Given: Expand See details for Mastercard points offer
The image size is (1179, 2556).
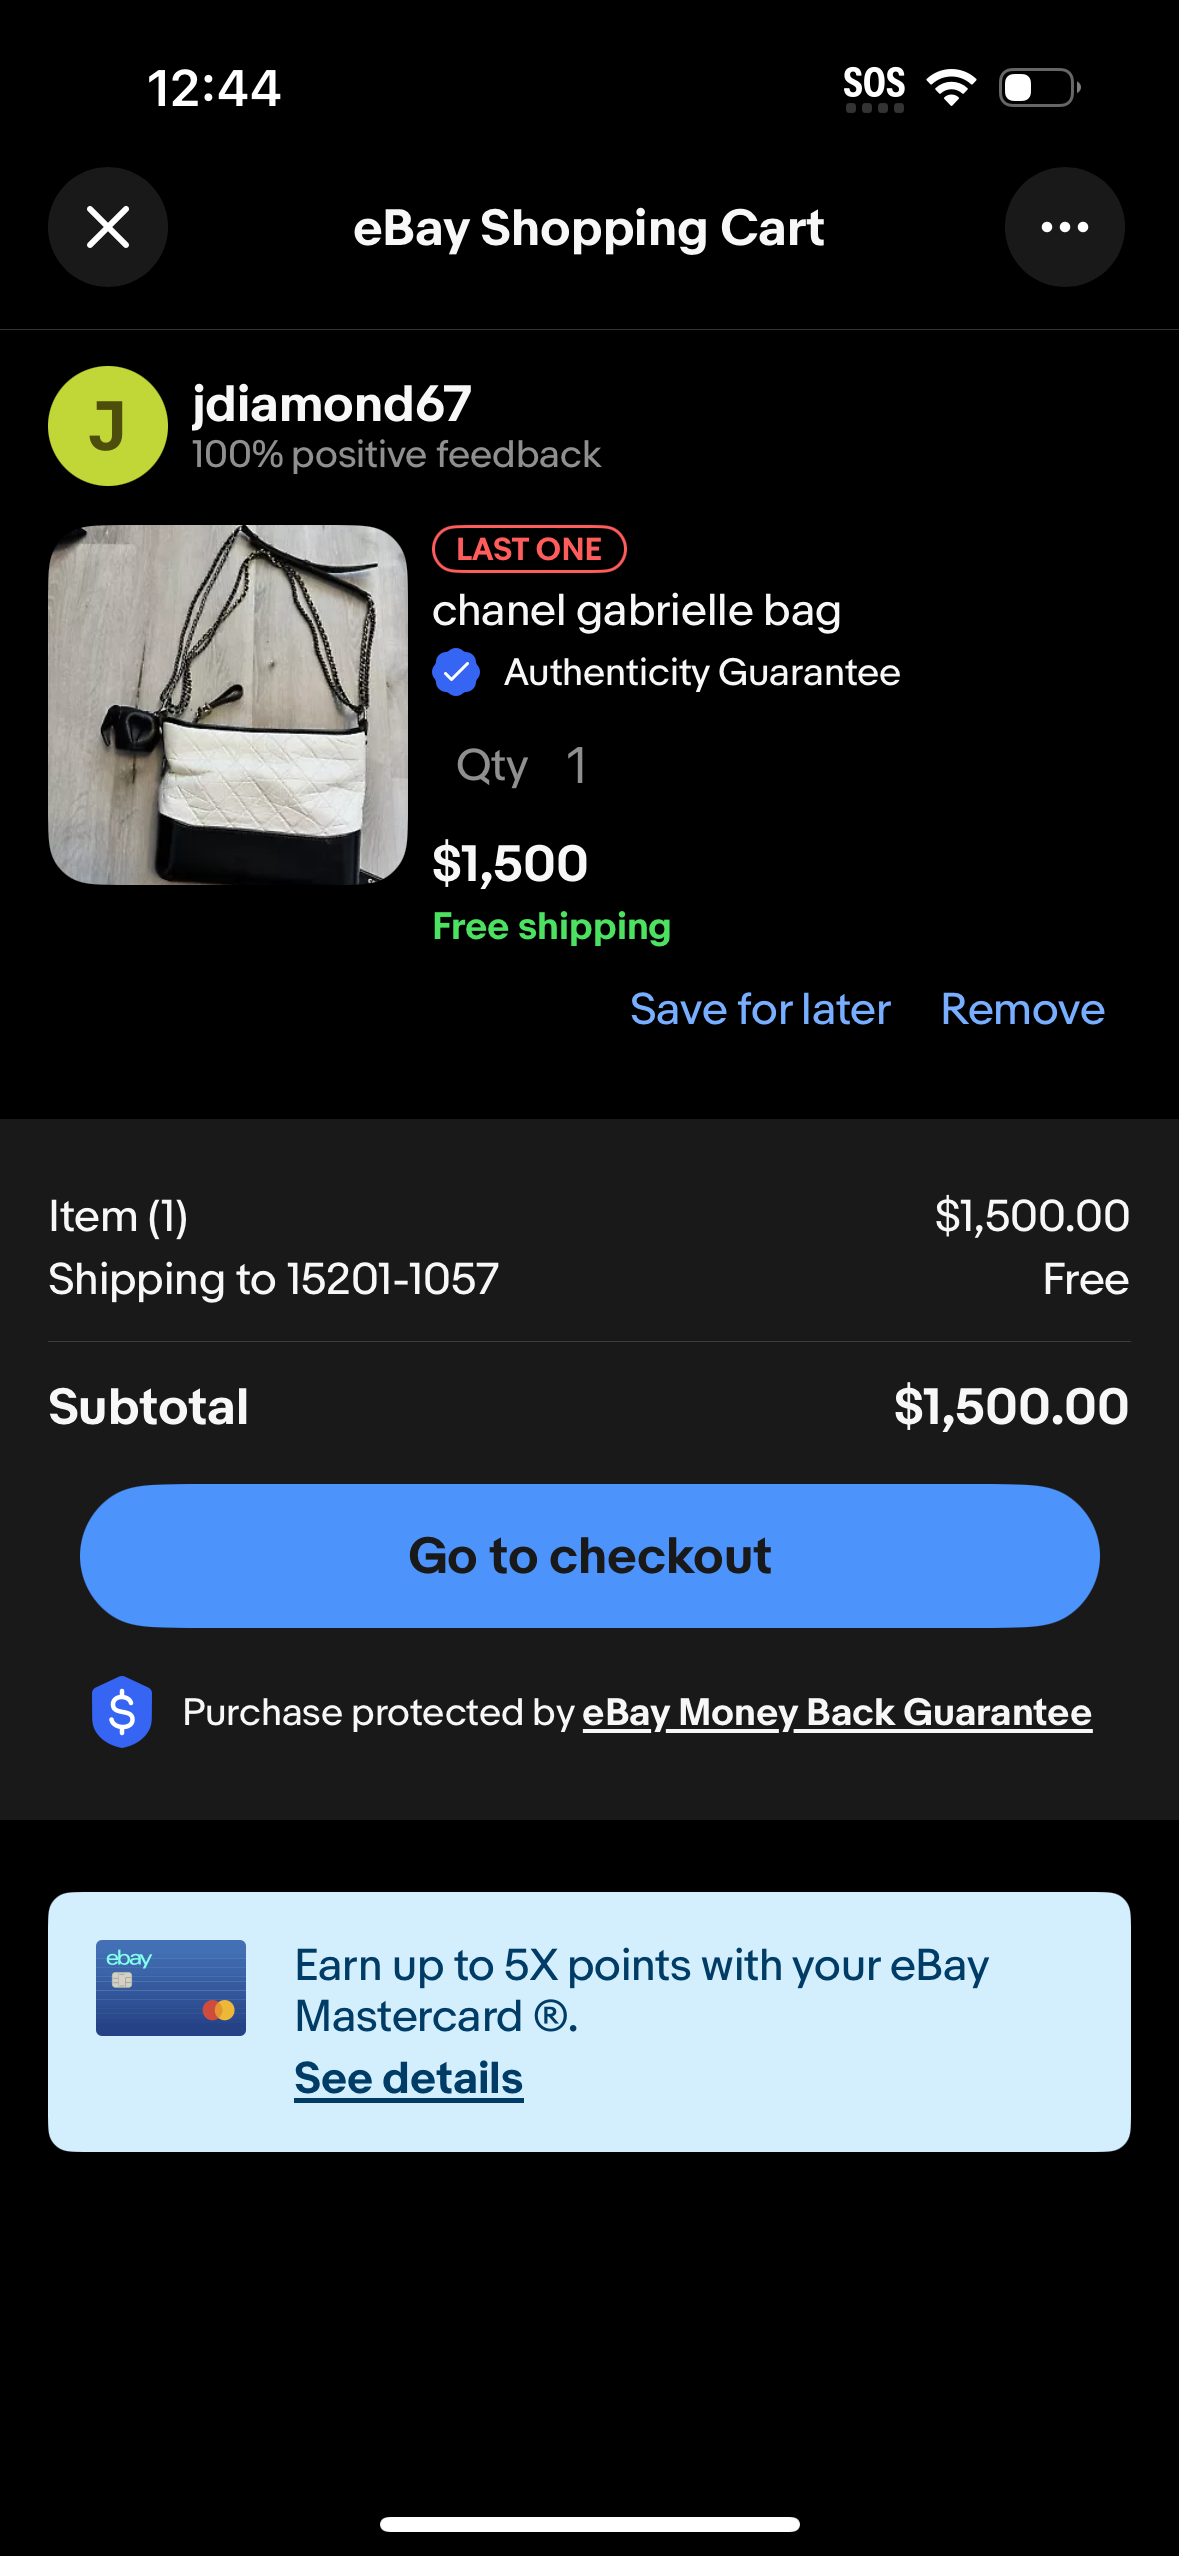Looking at the screenshot, I should pyautogui.click(x=407, y=2077).
